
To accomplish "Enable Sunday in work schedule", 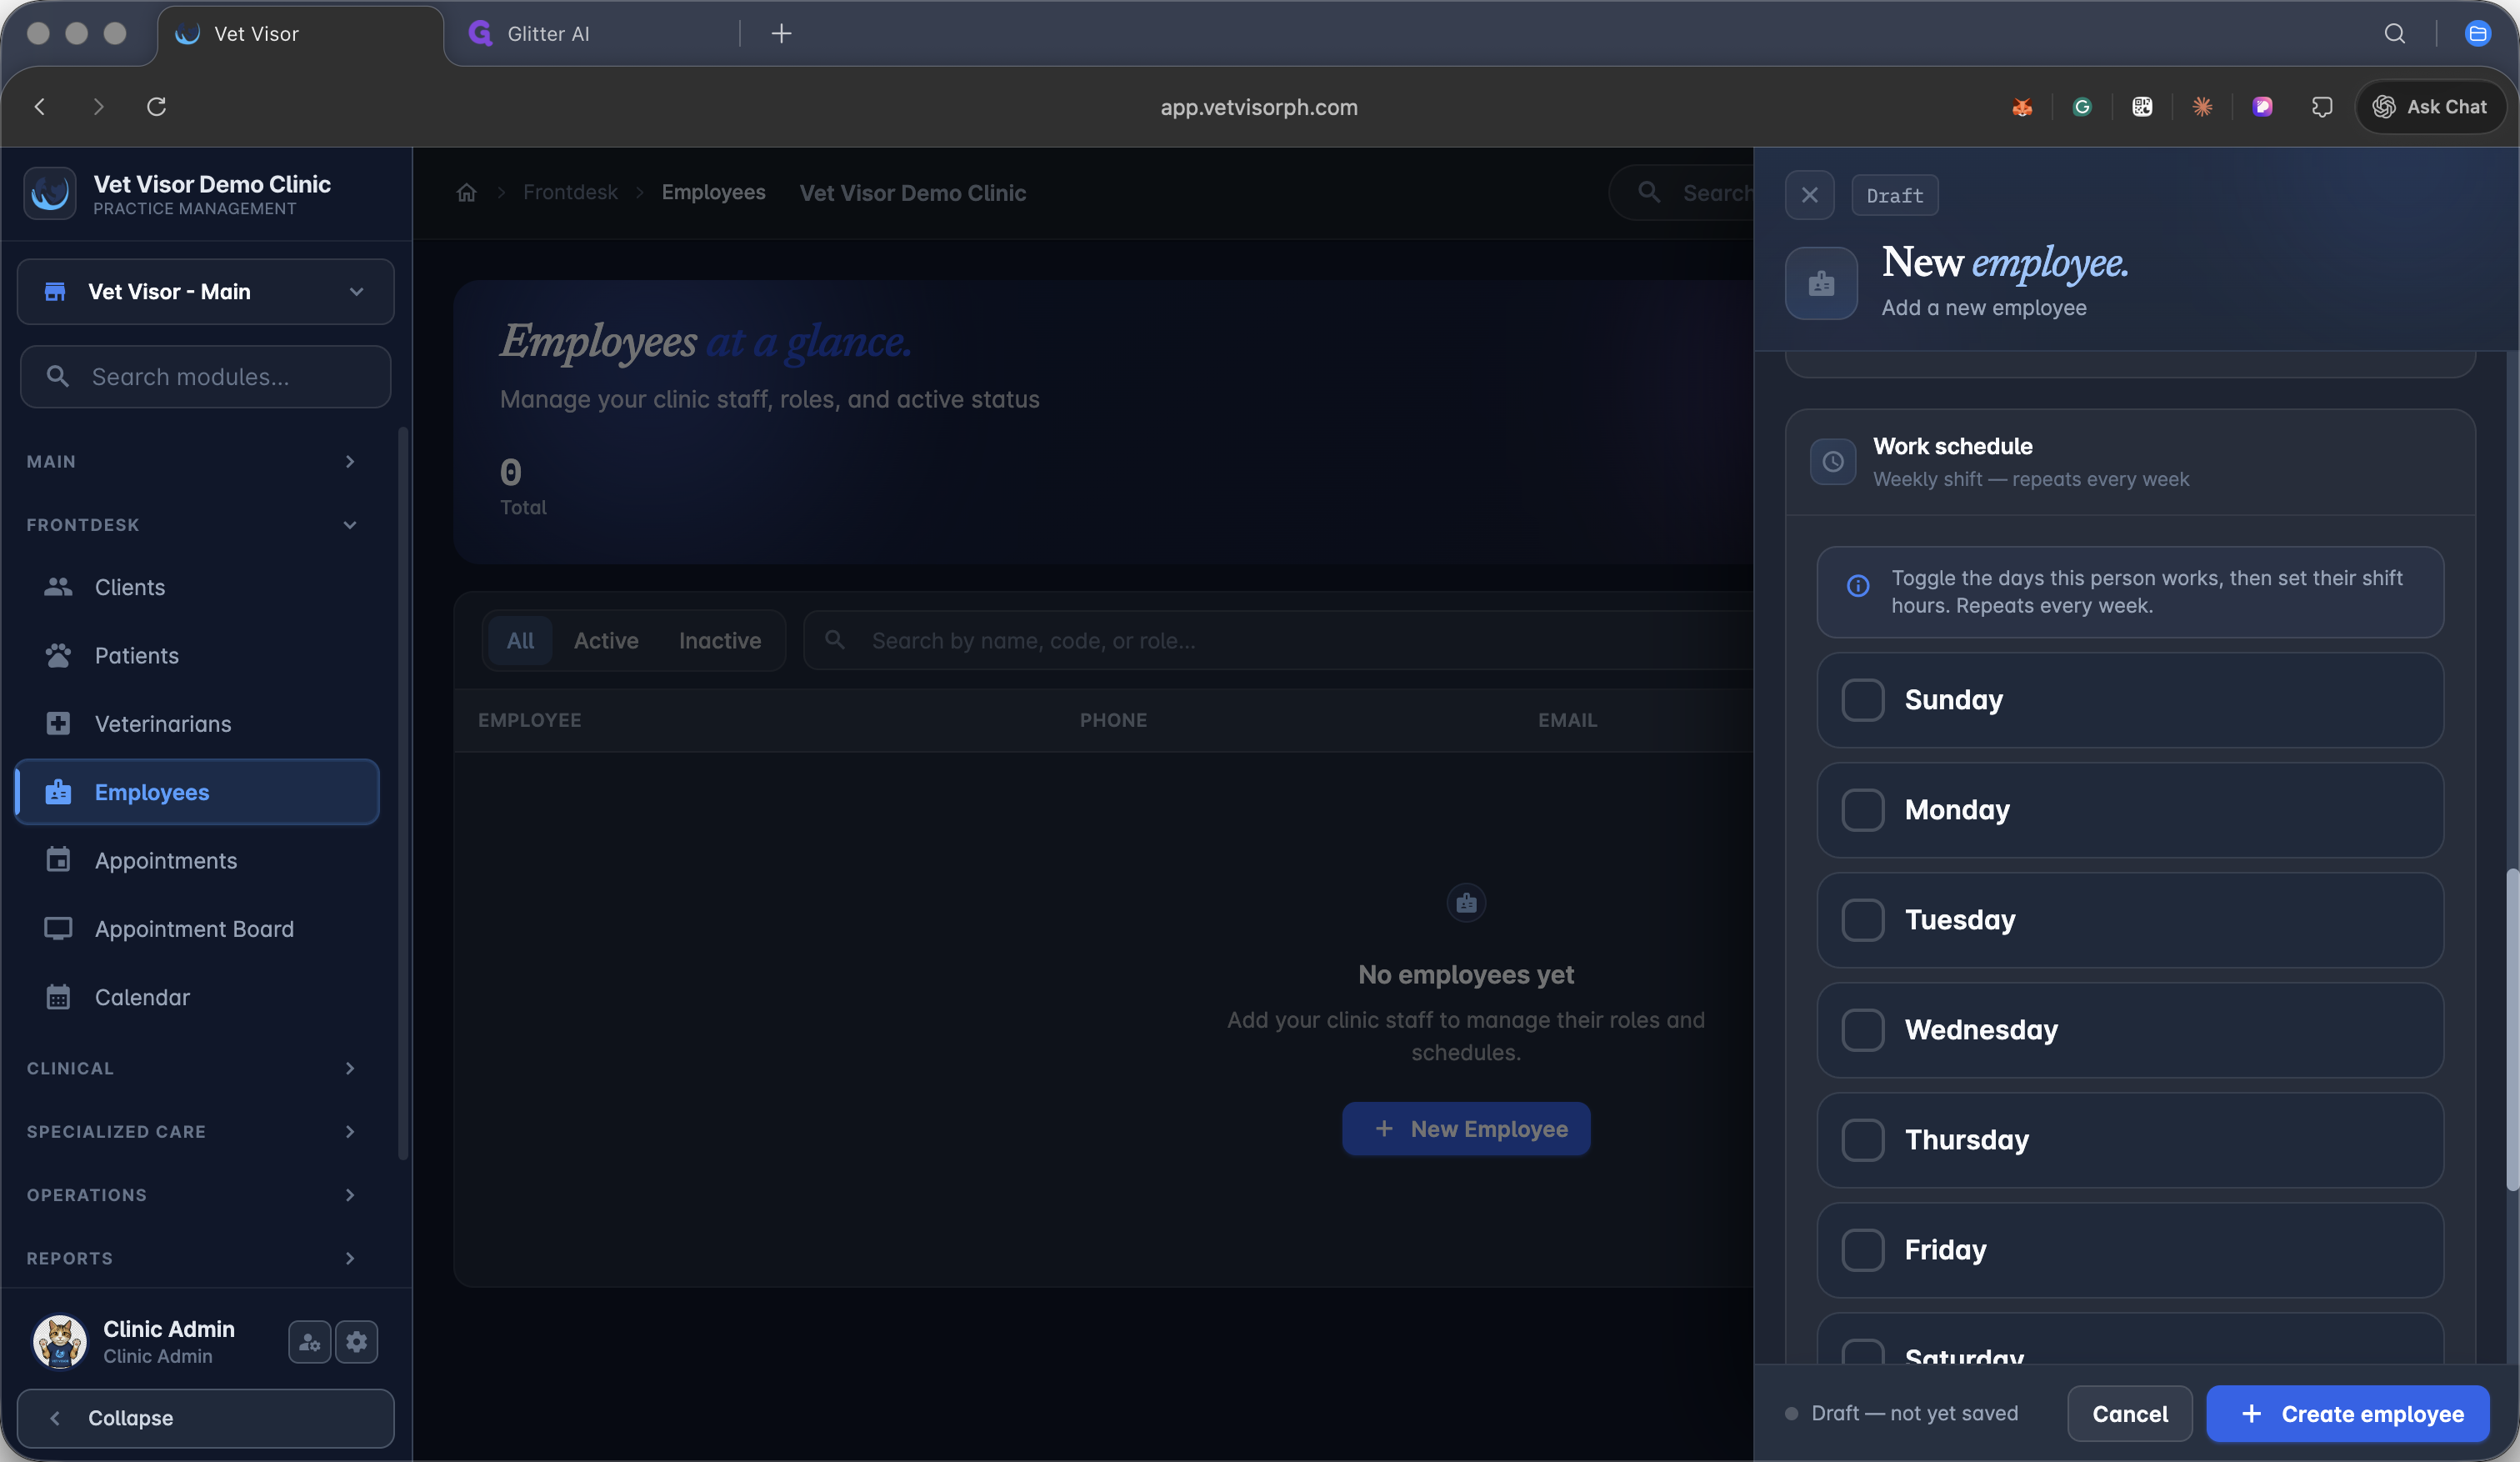I will pyautogui.click(x=1862, y=700).
